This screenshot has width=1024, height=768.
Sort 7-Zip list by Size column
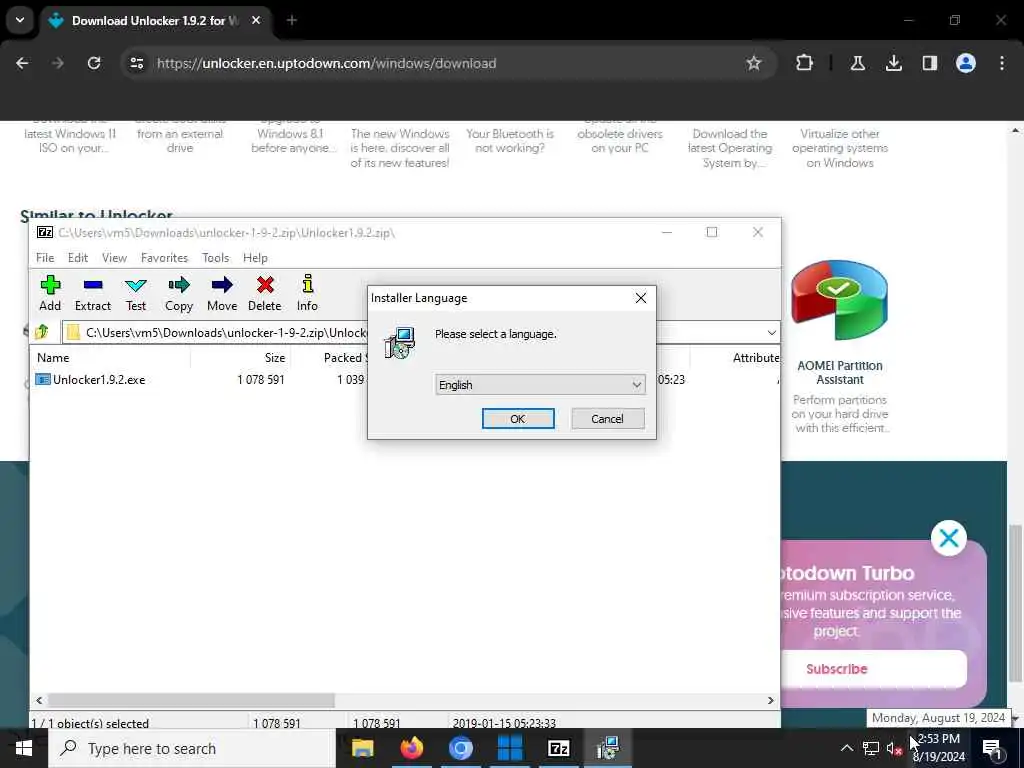(241, 358)
